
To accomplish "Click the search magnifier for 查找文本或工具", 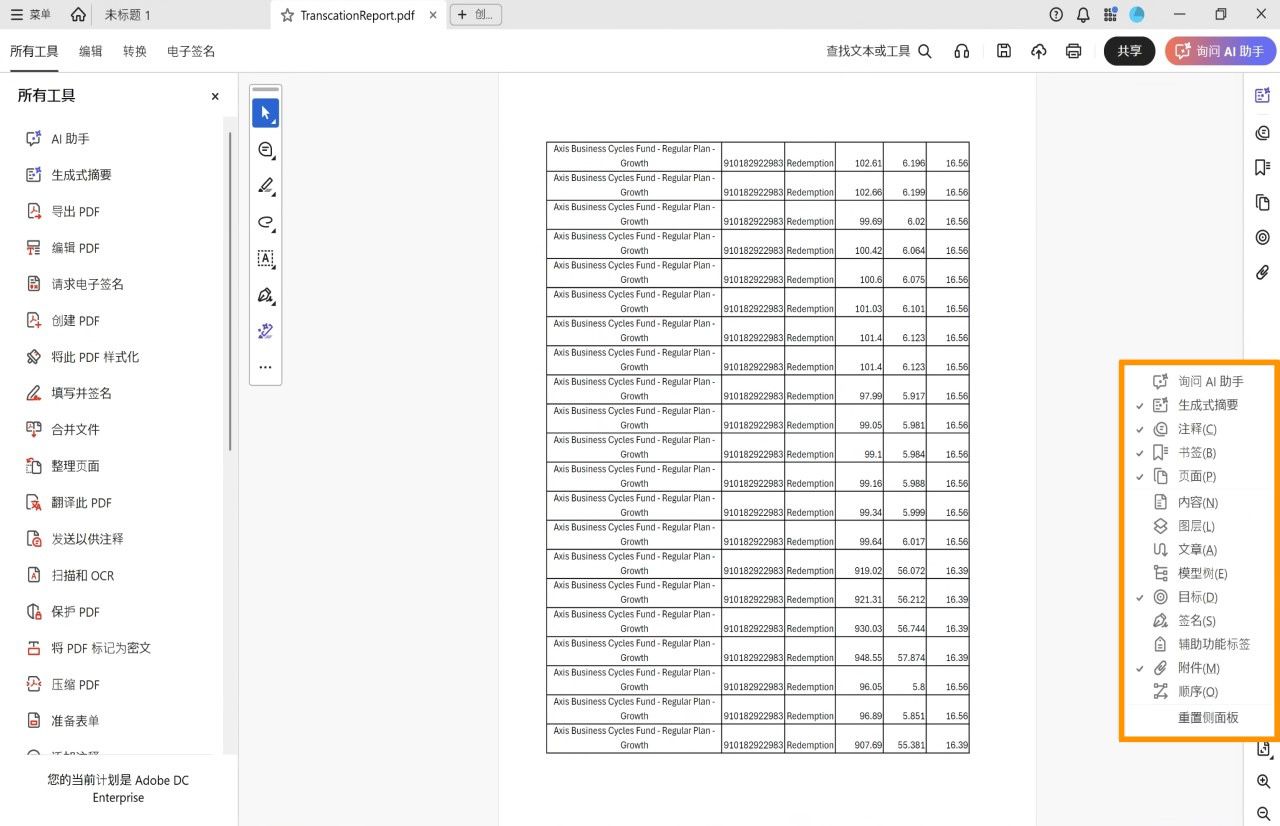I will [x=925, y=51].
